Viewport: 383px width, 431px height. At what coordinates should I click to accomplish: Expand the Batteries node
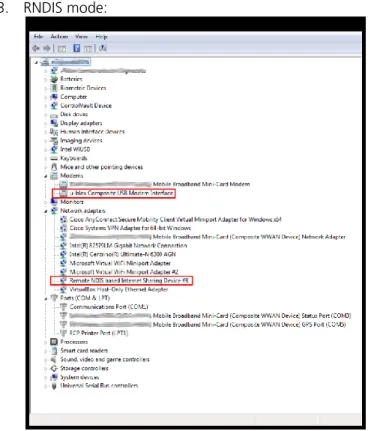46,79
